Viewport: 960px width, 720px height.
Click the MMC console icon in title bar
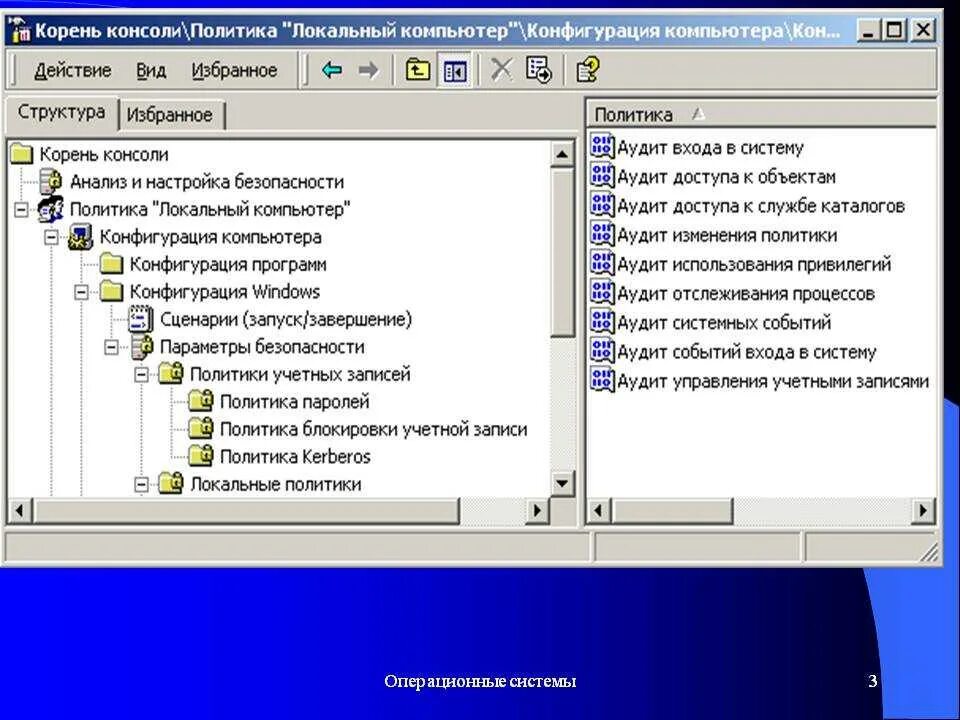coord(20,31)
